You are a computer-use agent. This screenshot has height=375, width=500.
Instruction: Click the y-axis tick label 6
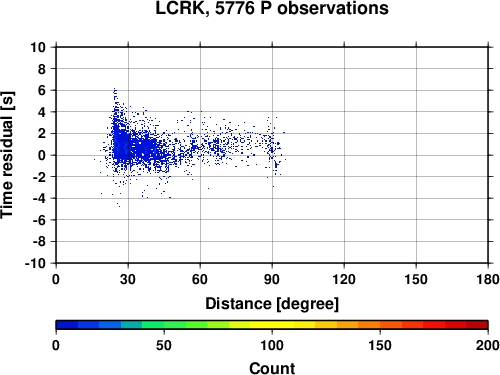(x=42, y=90)
